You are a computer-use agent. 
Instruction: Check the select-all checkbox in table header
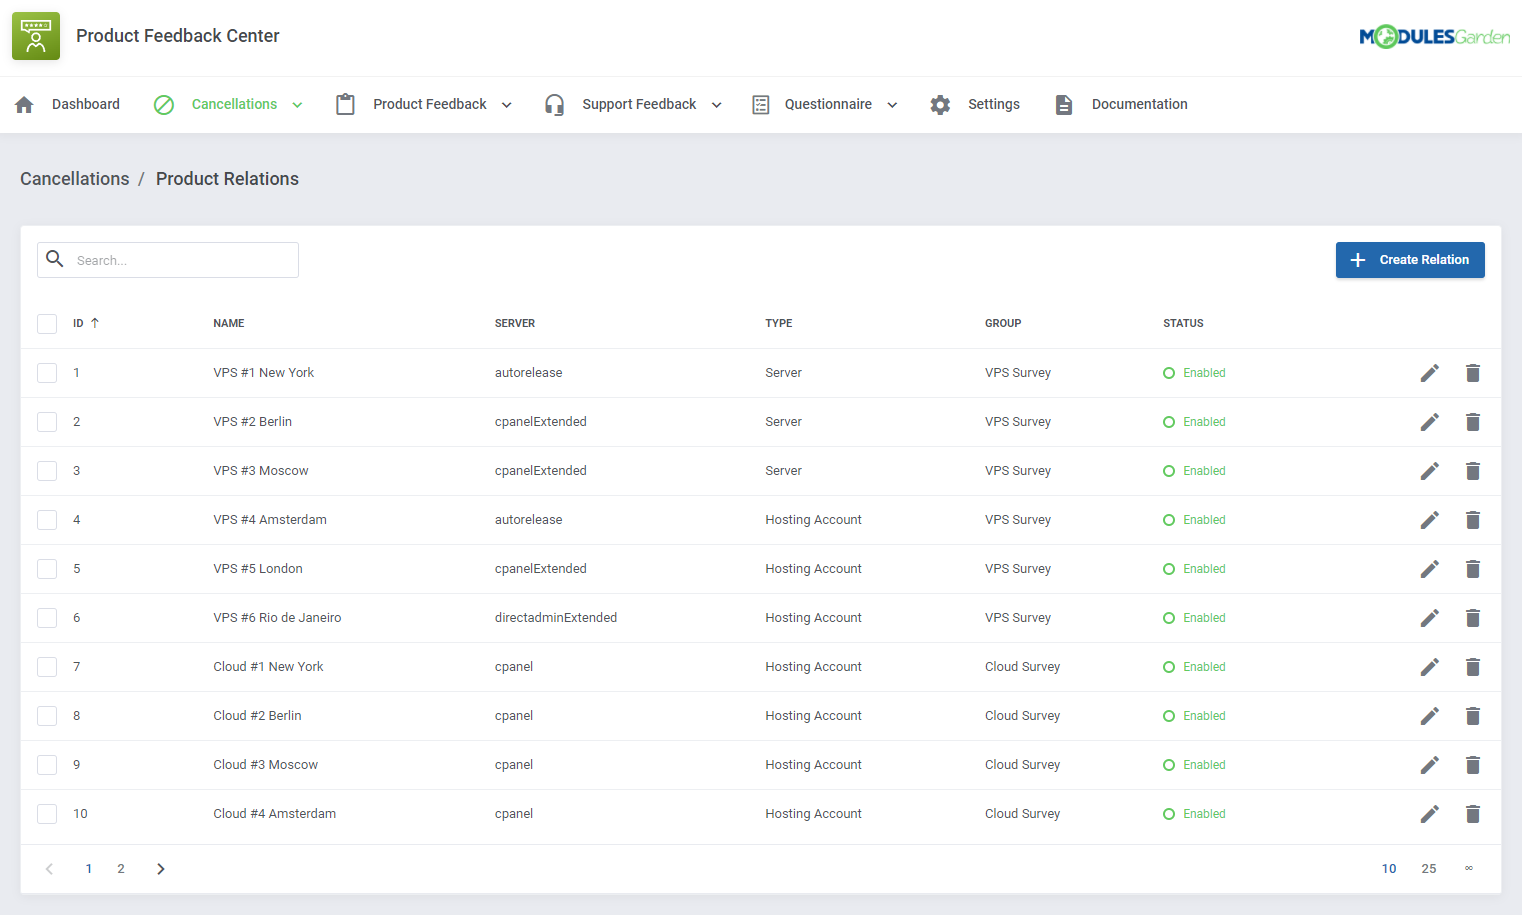47,323
